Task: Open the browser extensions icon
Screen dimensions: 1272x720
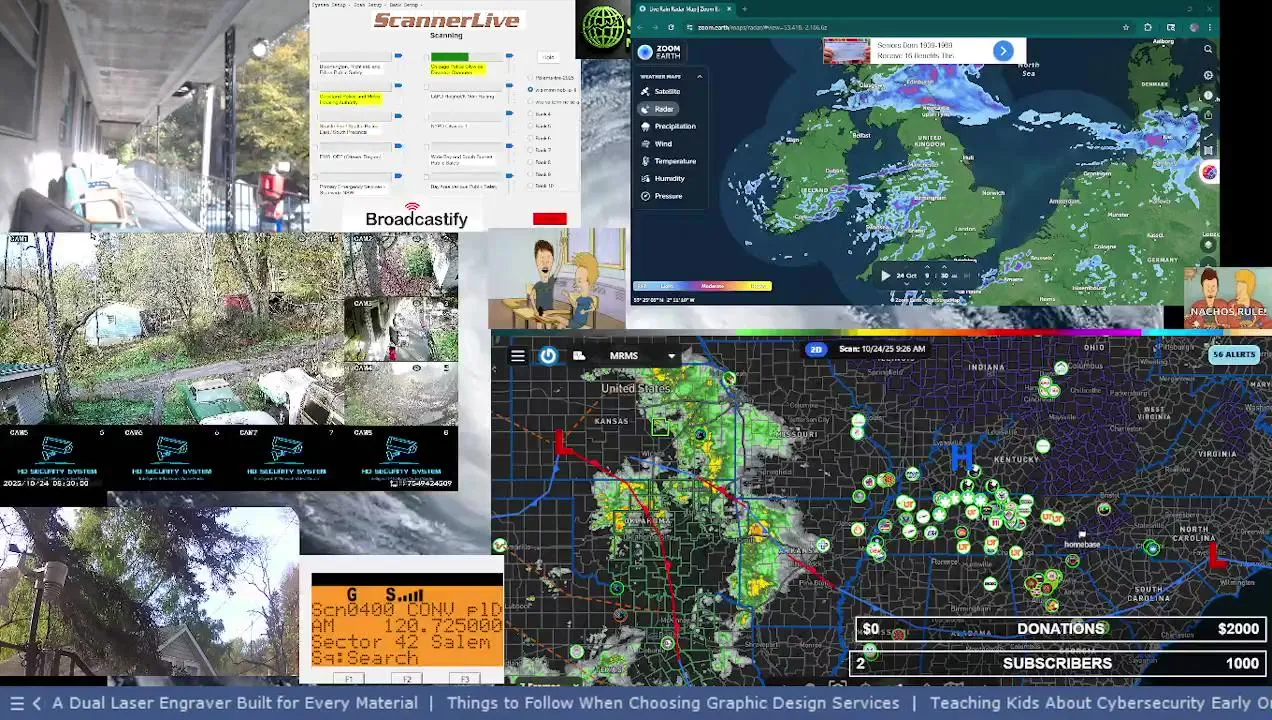Action: coord(1148,27)
